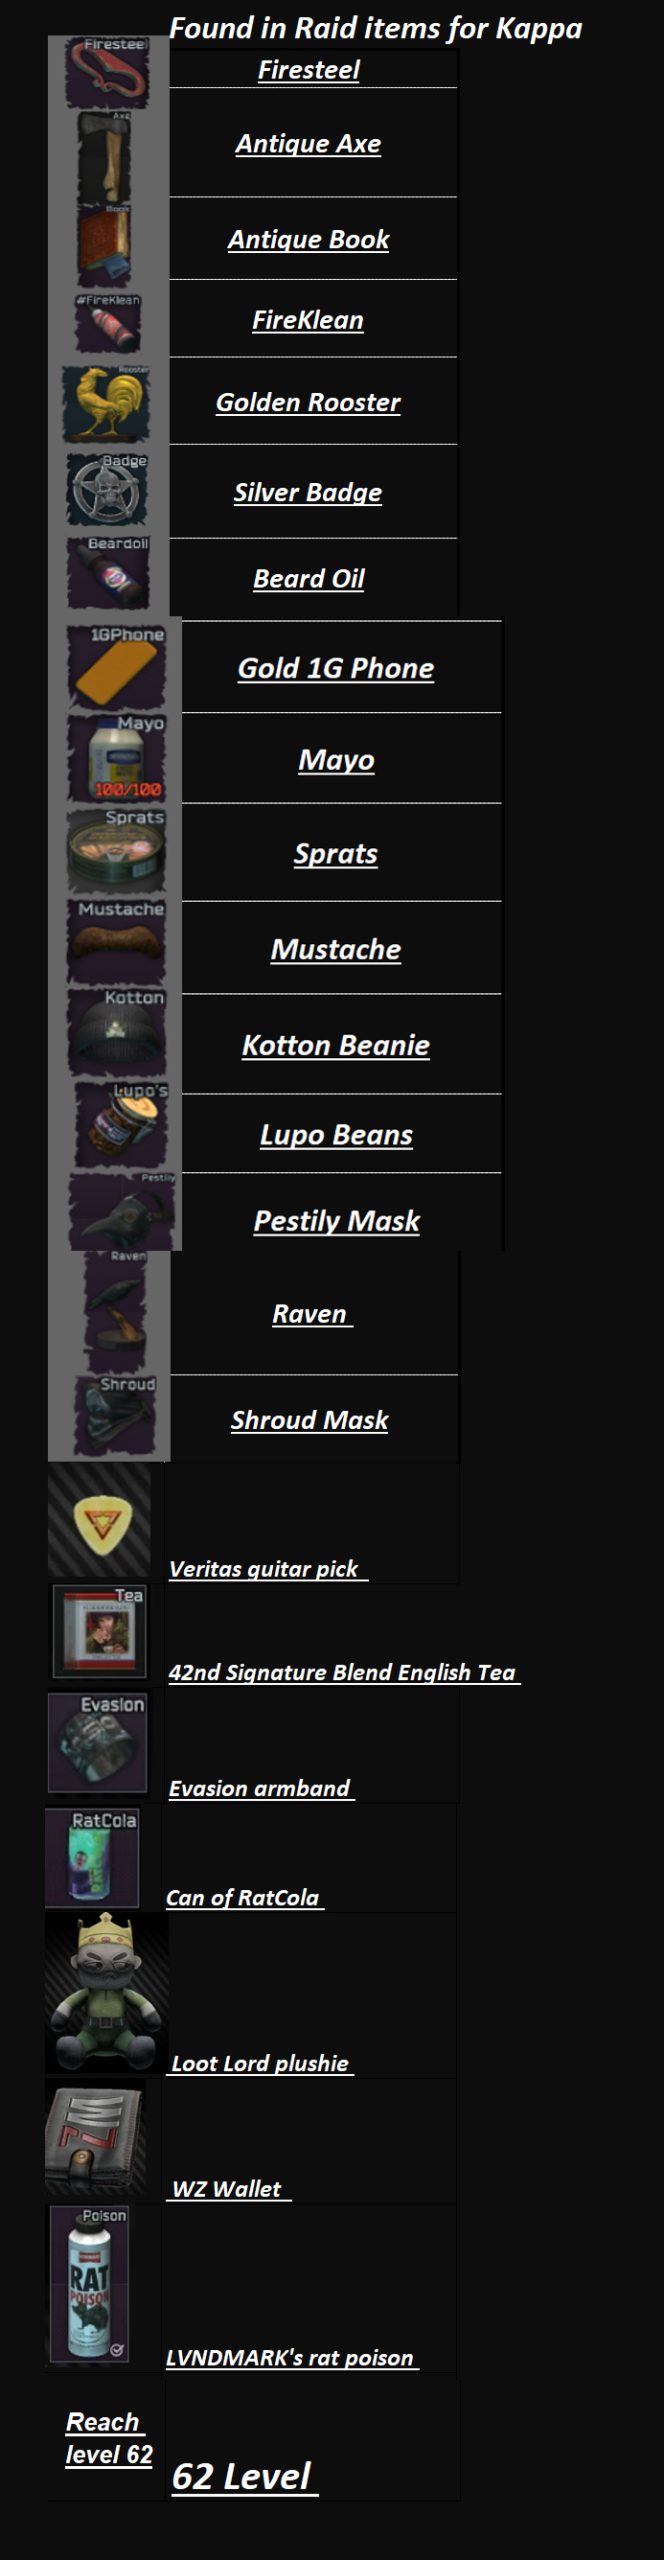Open the Firesteel link
Image resolution: width=664 pixels, height=2560 pixels.
click(309, 70)
